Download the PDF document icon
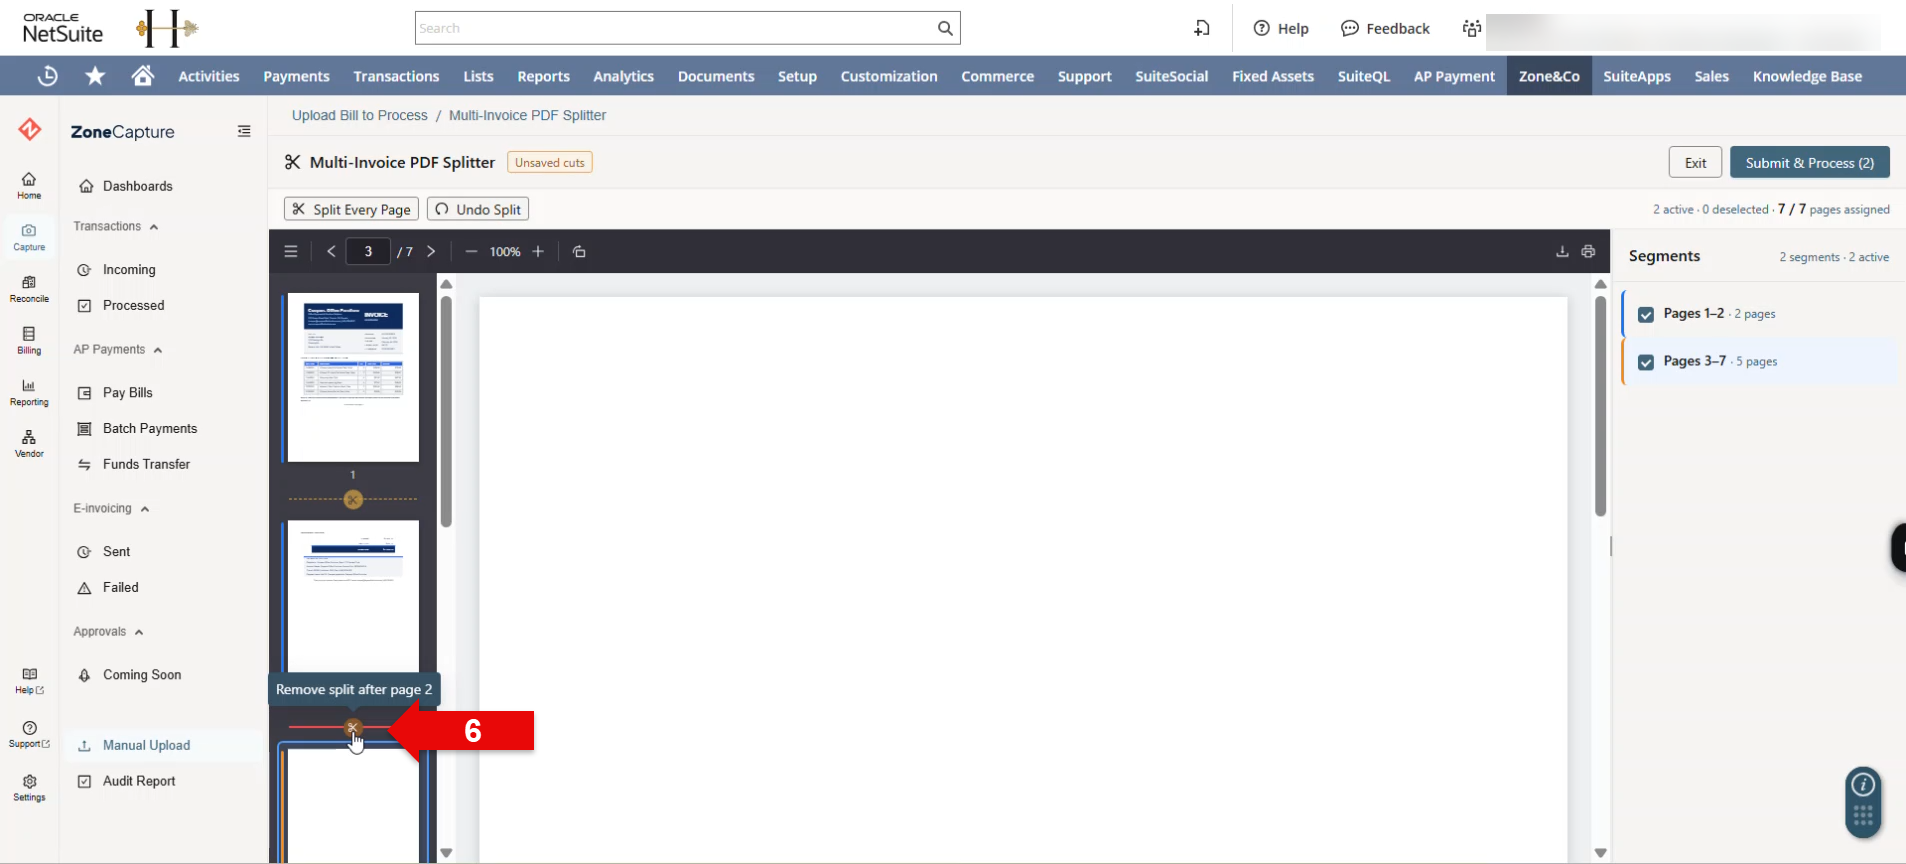The width and height of the screenshot is (1906, 864). (x=1562, y=252)
